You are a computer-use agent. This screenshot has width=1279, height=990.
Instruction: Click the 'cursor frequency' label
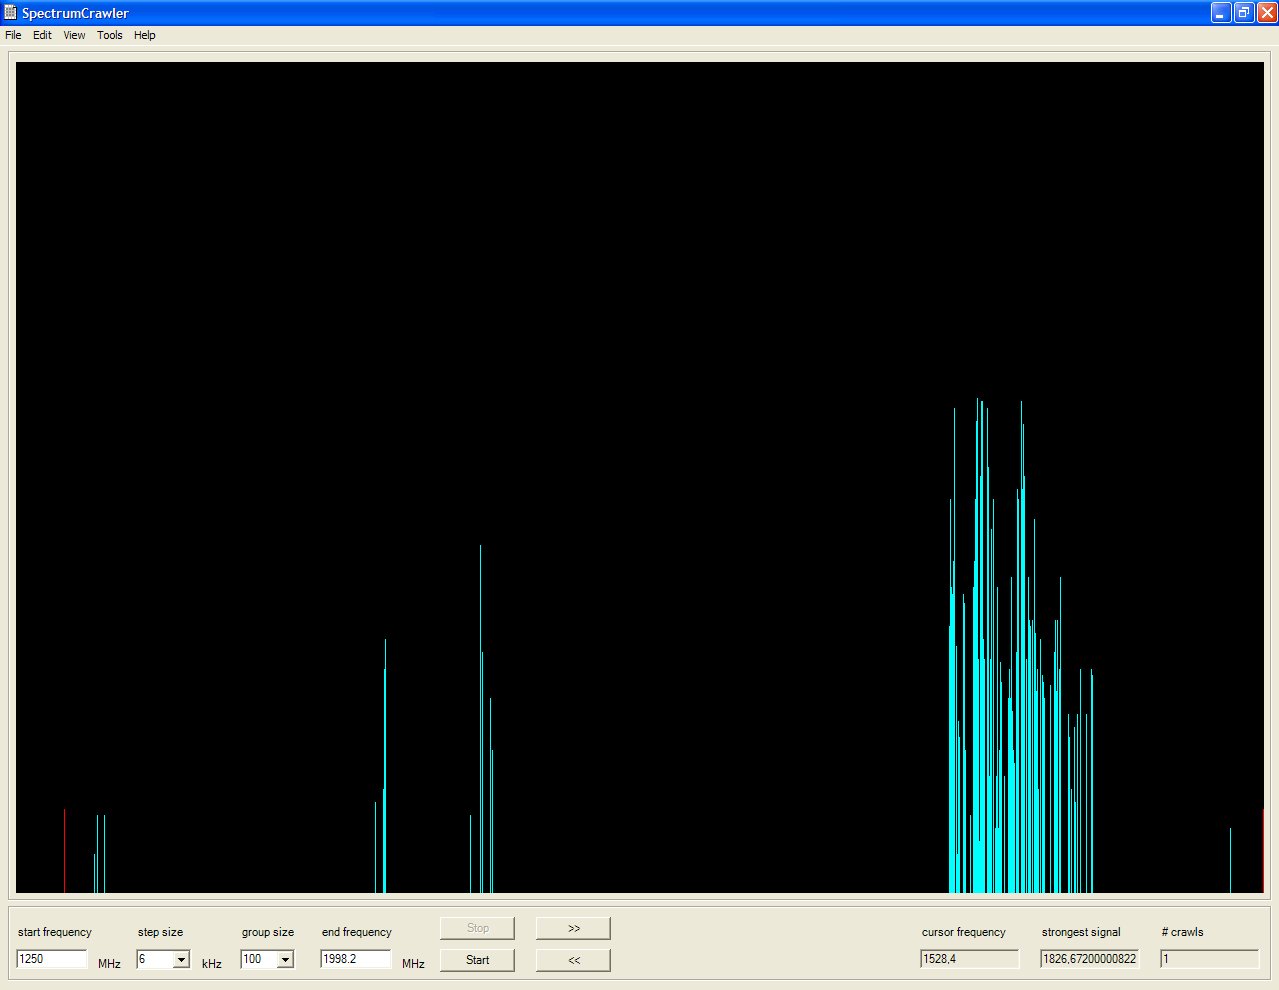pos(964,932)
